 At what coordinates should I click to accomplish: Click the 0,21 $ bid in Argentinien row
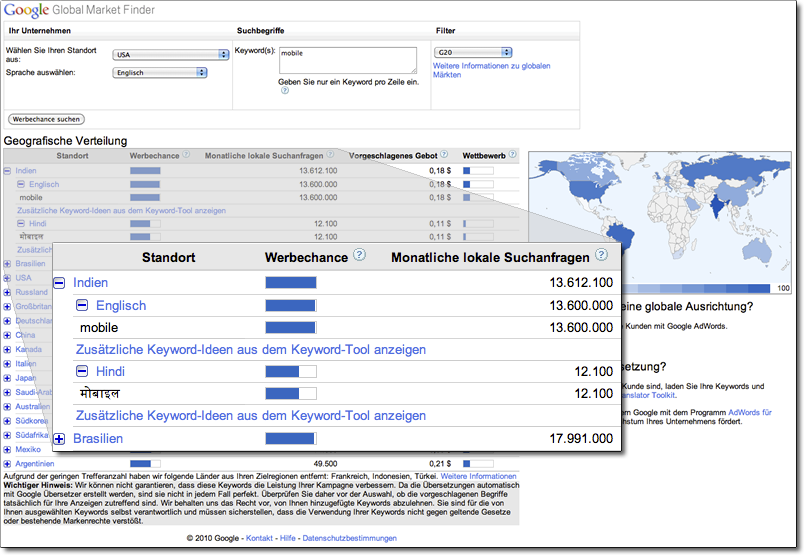tap(440, 464)
